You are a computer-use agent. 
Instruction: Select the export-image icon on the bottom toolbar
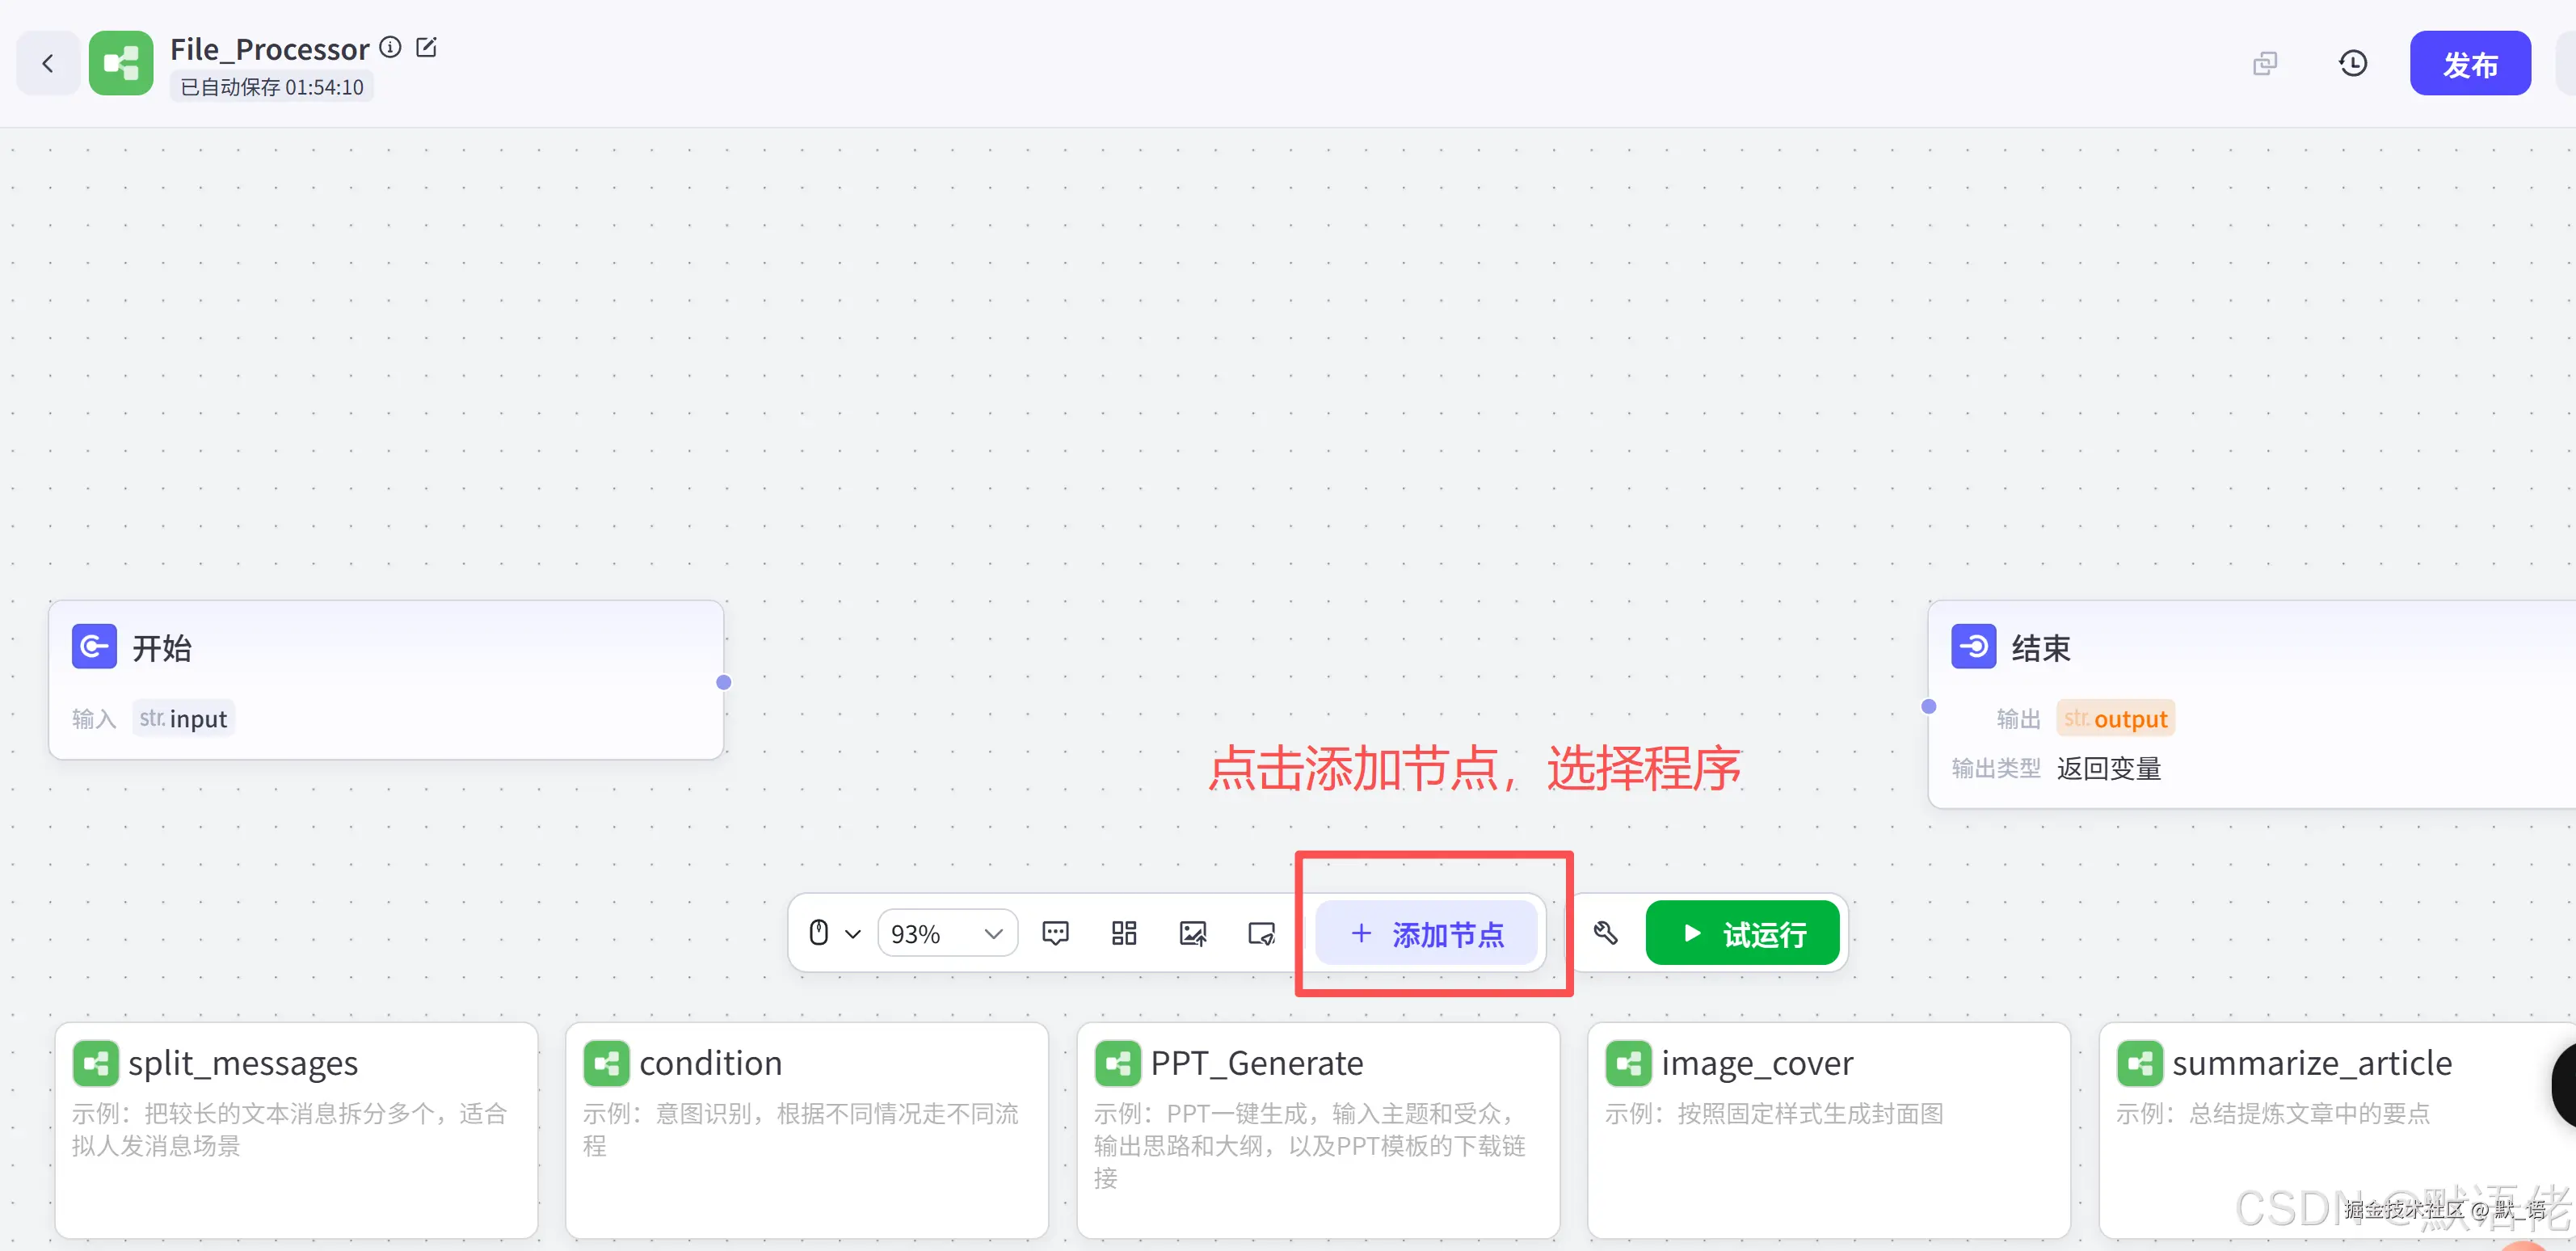pyautogui.click(x=1191, y=932)
